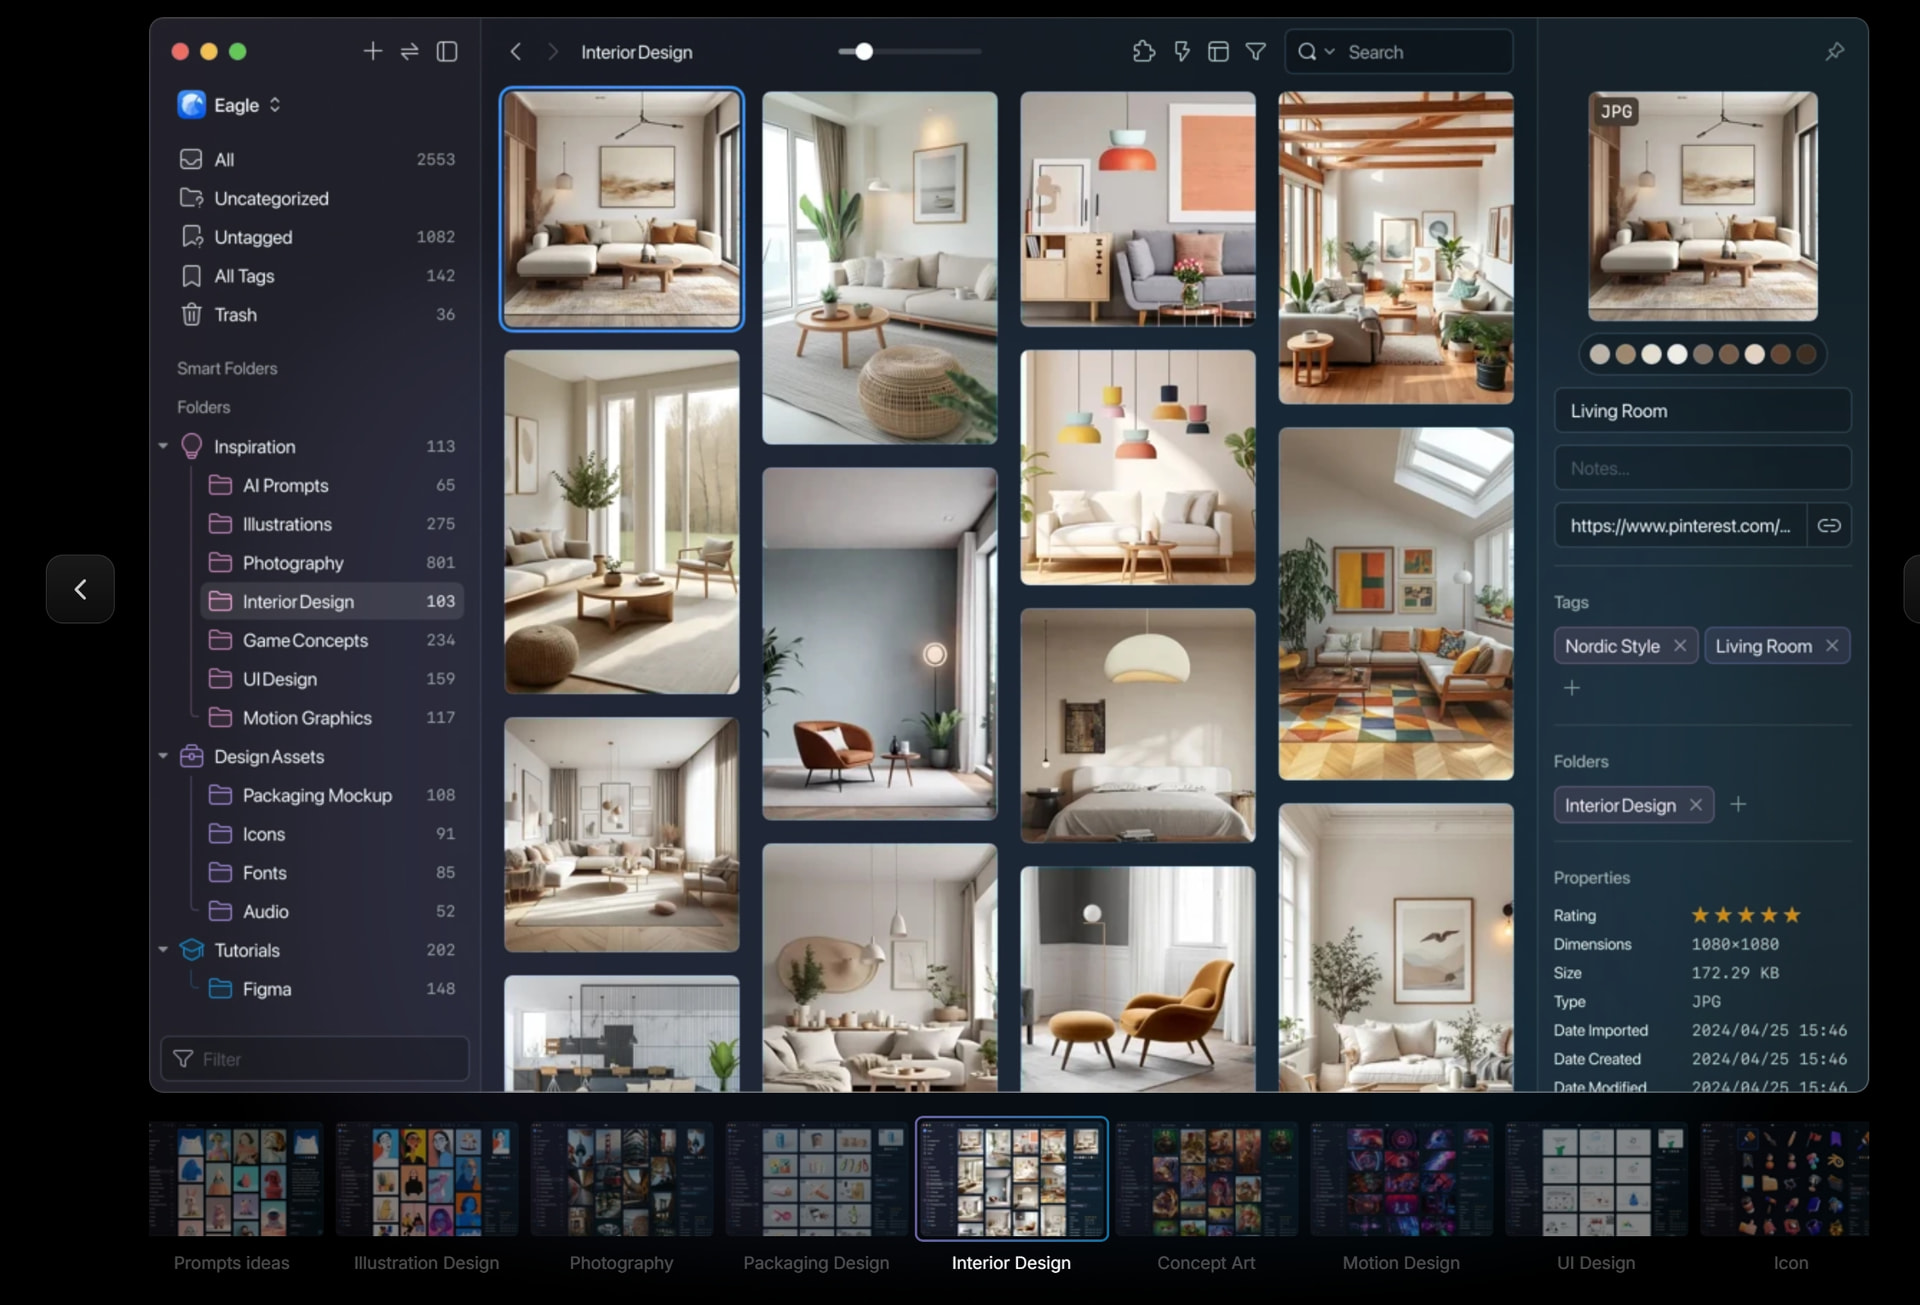
Task: Click the lightning bolt action icon
Action: click(x=1182, y=51)
